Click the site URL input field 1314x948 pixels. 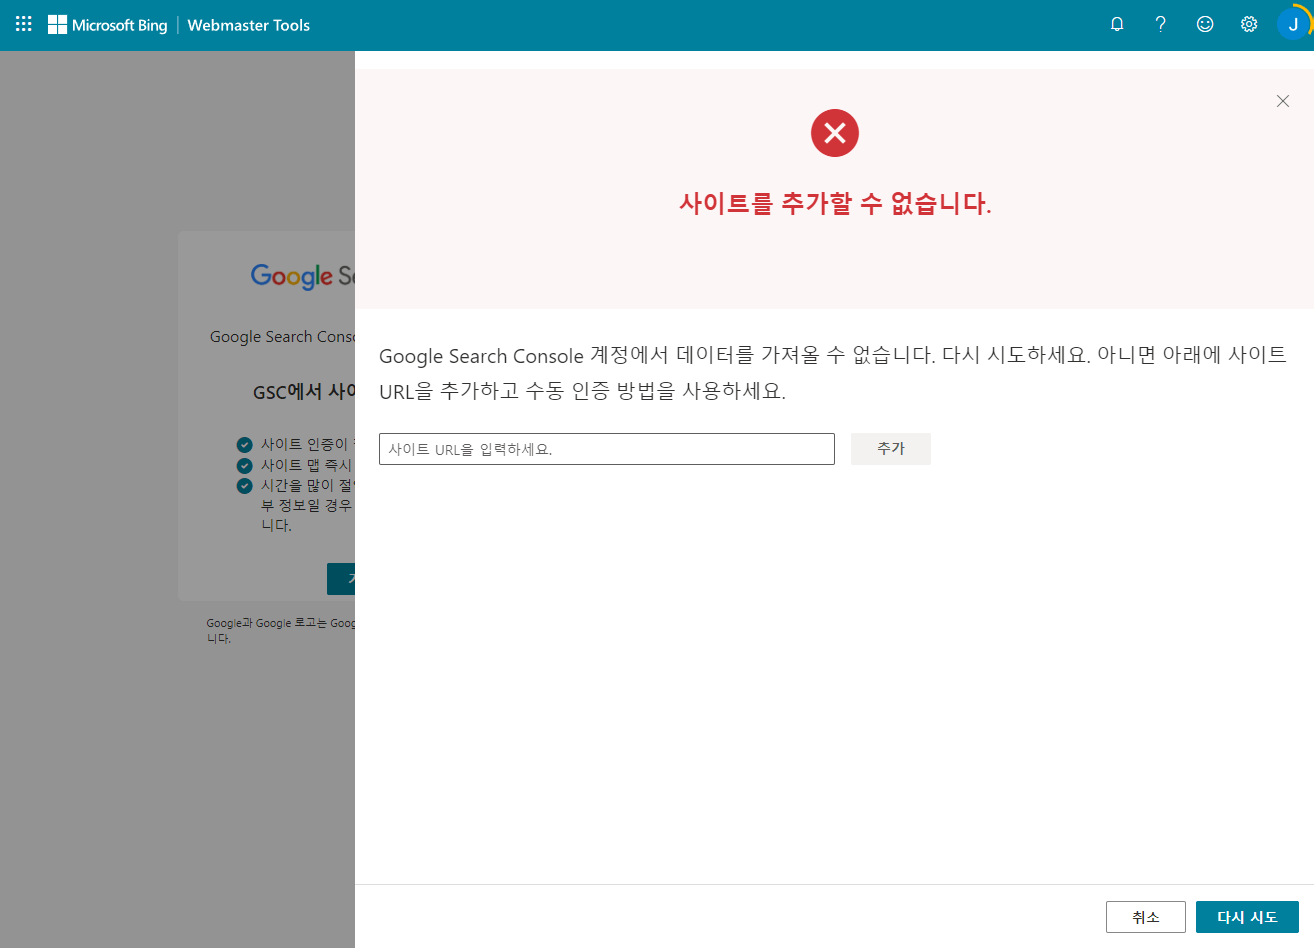tap(606, 448)
